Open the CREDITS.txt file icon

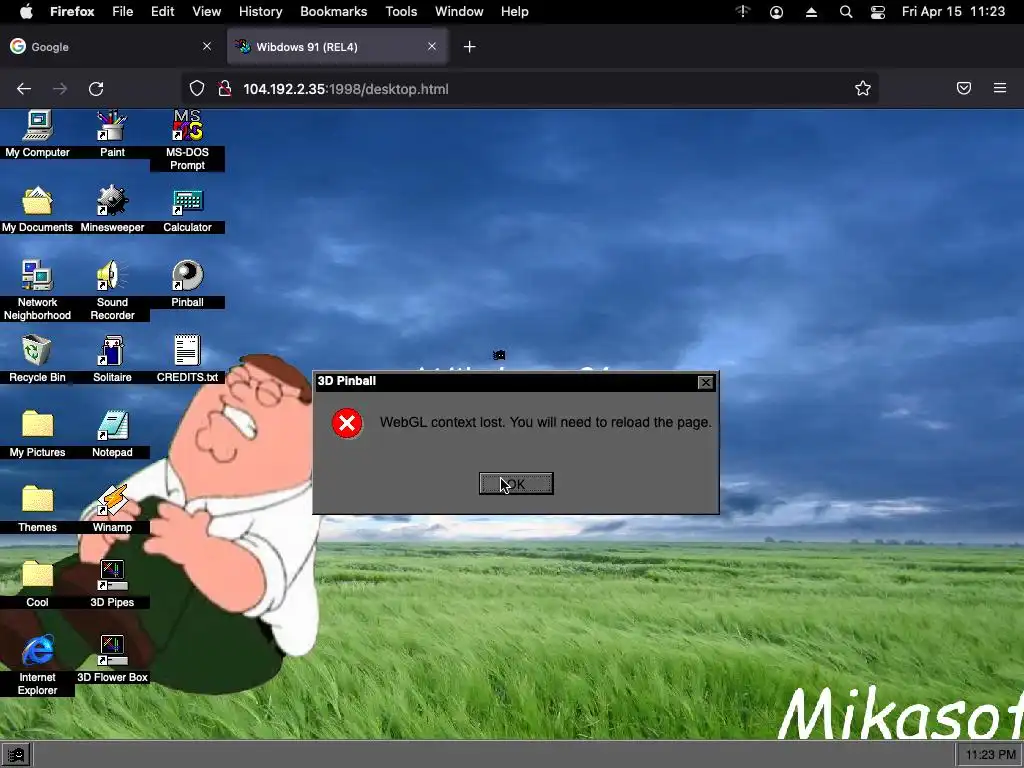[x=187, y=359]
